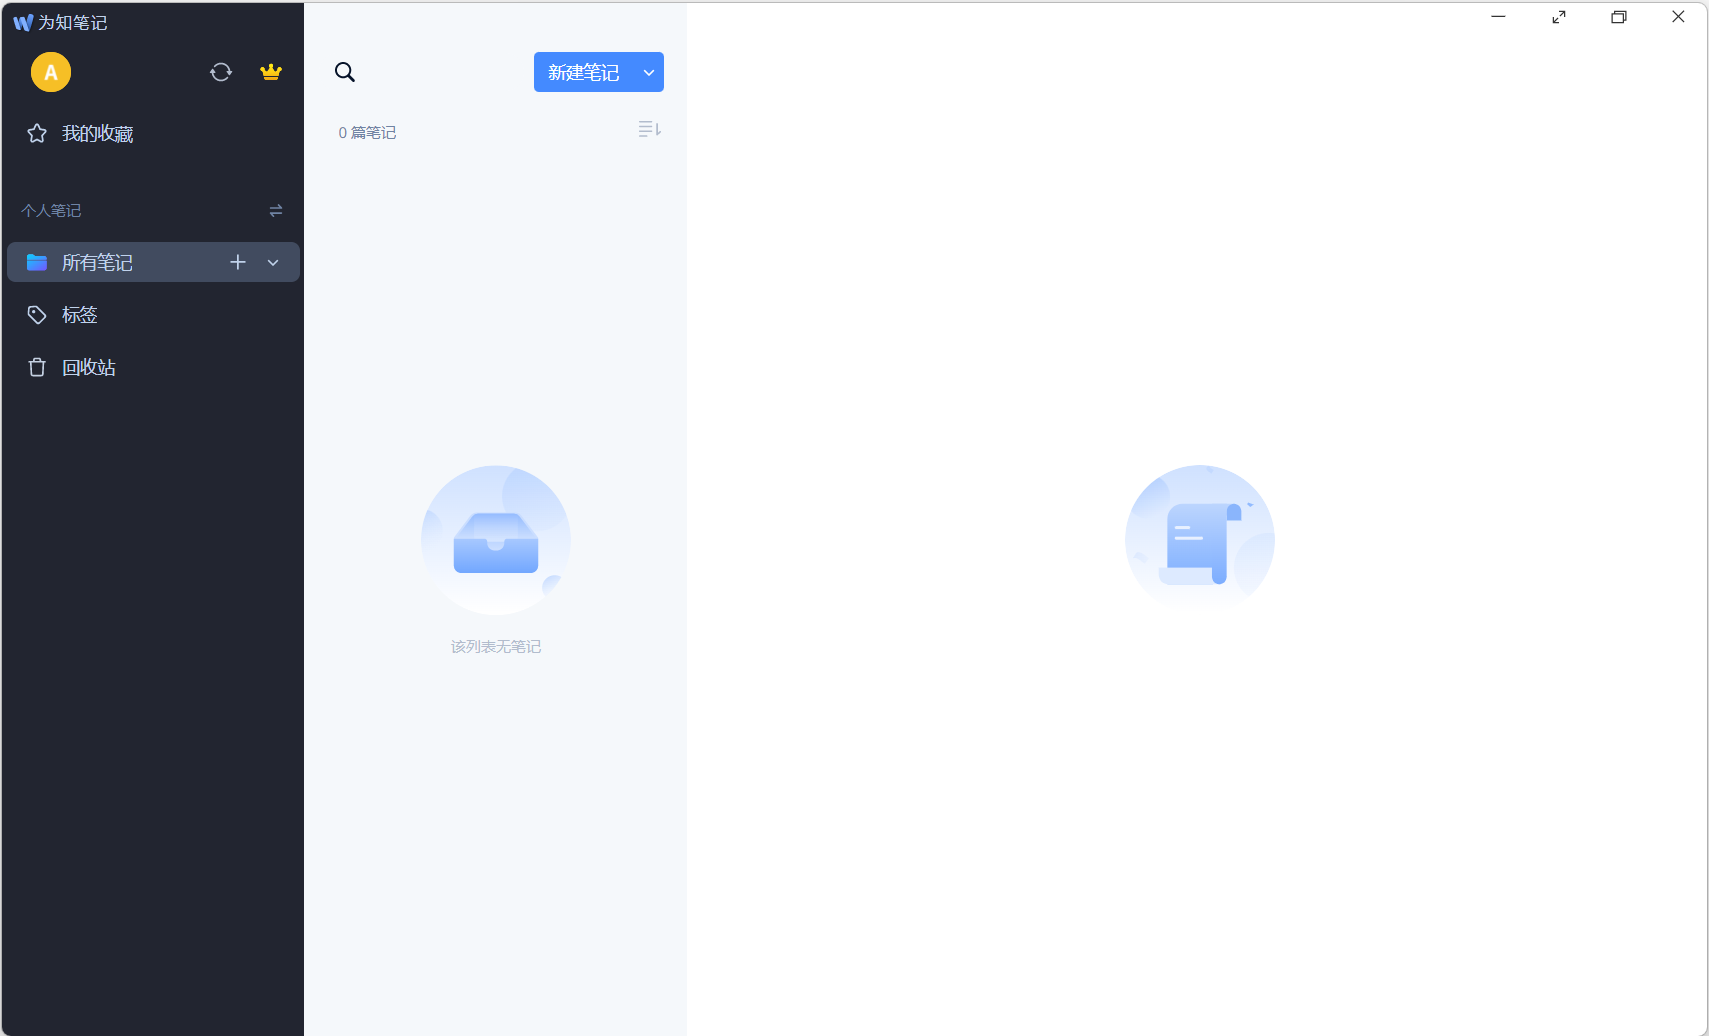Click the switch arrows beside 个人笔记
The width and height of the screenshot is (1709, 1036).
click(x=276, y=210)
